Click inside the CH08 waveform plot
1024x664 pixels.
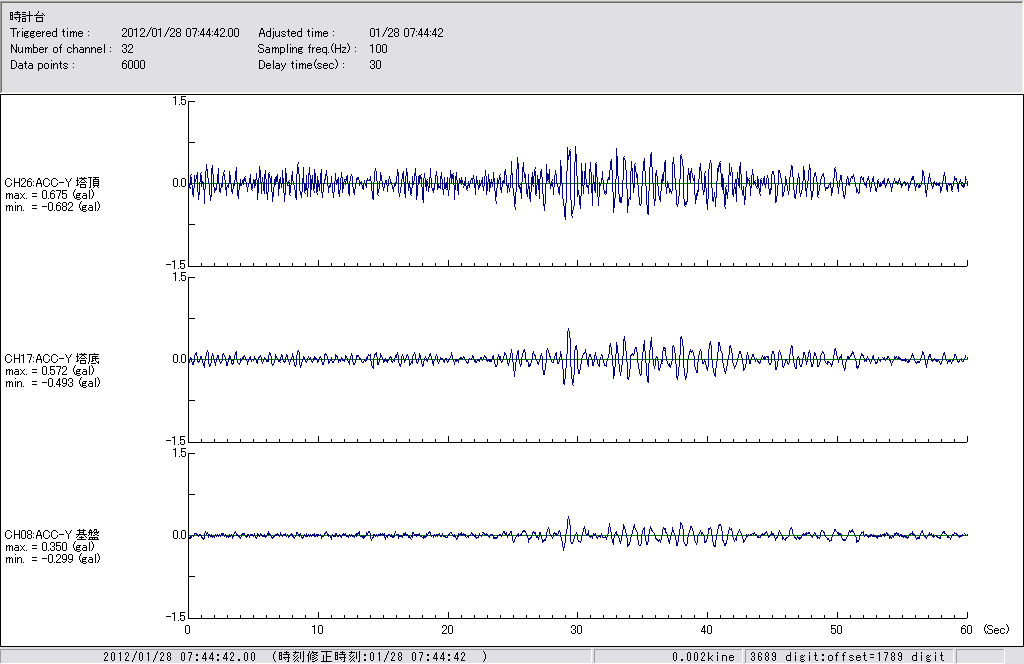pos(577,535)
